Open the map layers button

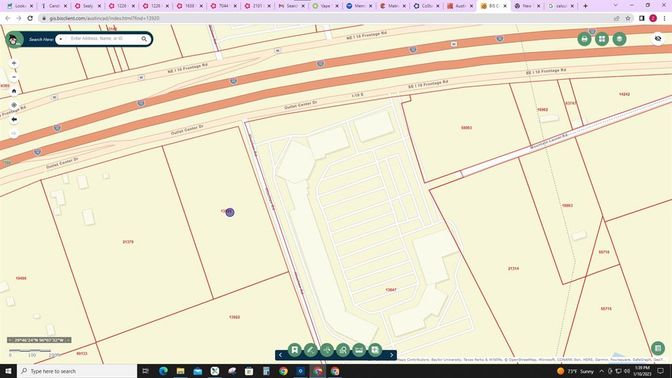pyautogui.click(x=619, y=39)
